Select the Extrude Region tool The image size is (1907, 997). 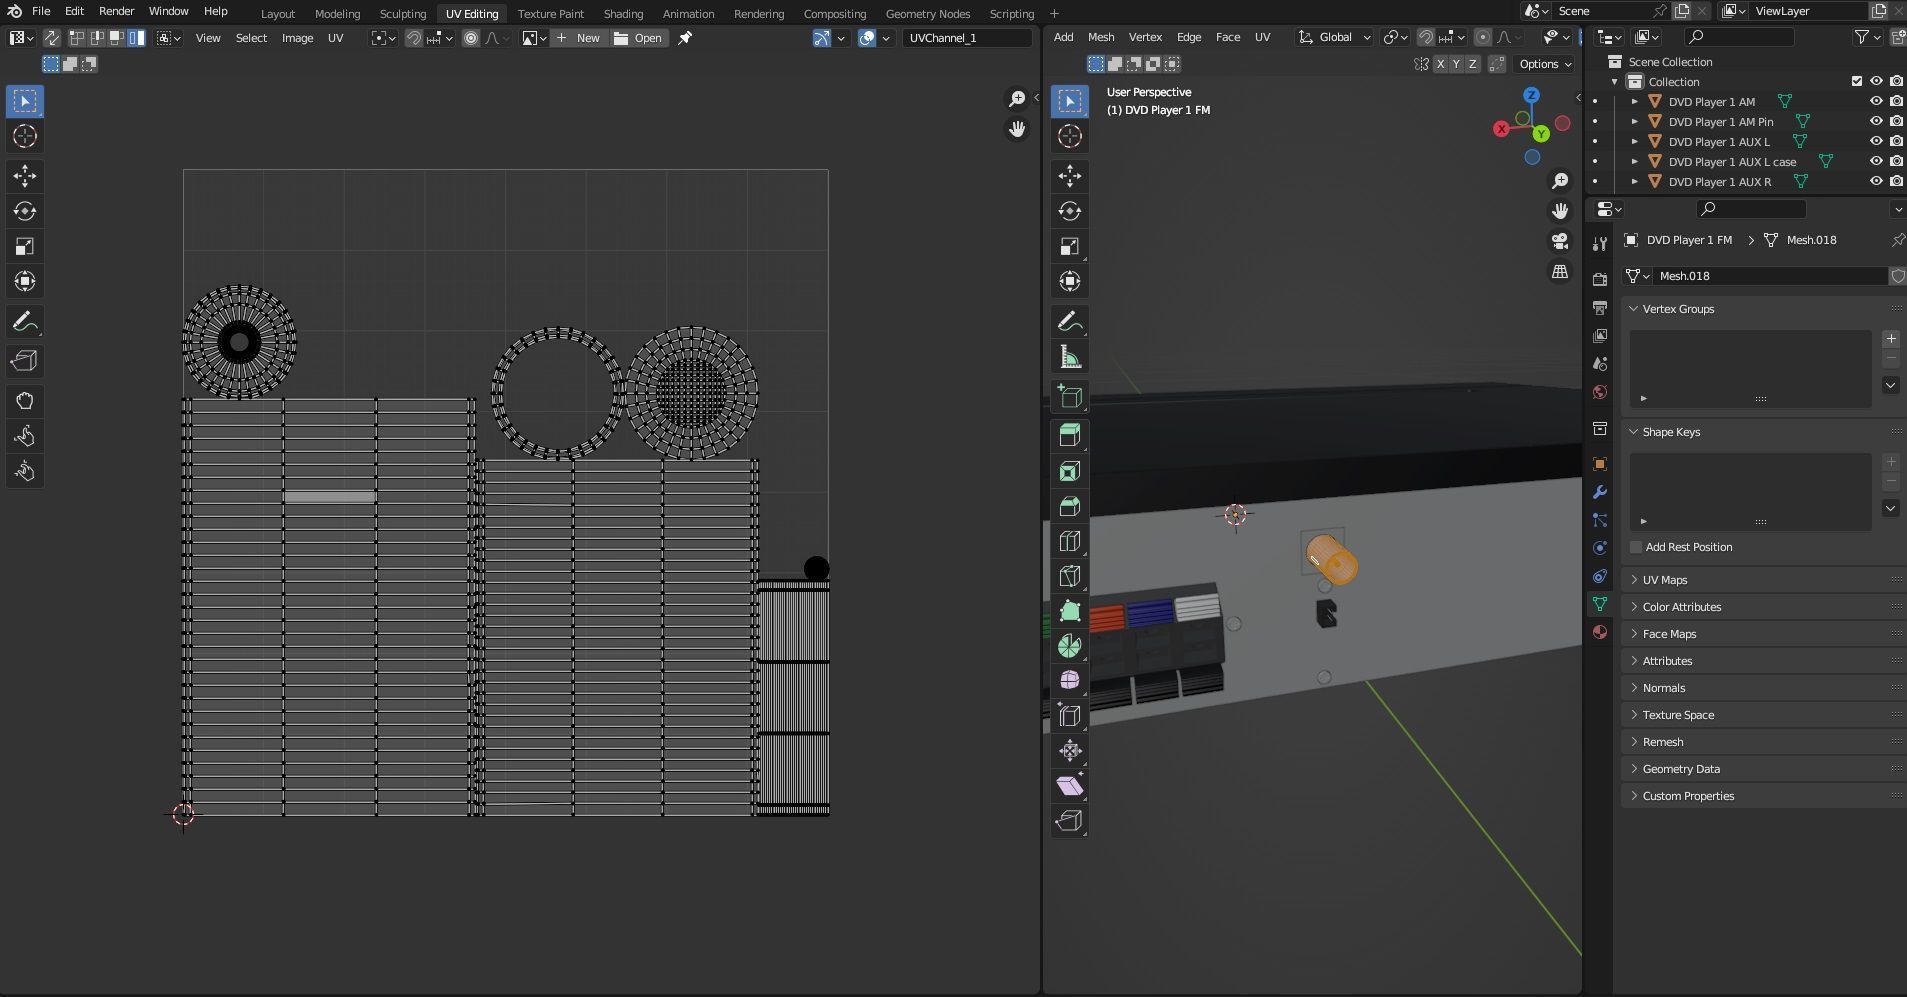1070,435
